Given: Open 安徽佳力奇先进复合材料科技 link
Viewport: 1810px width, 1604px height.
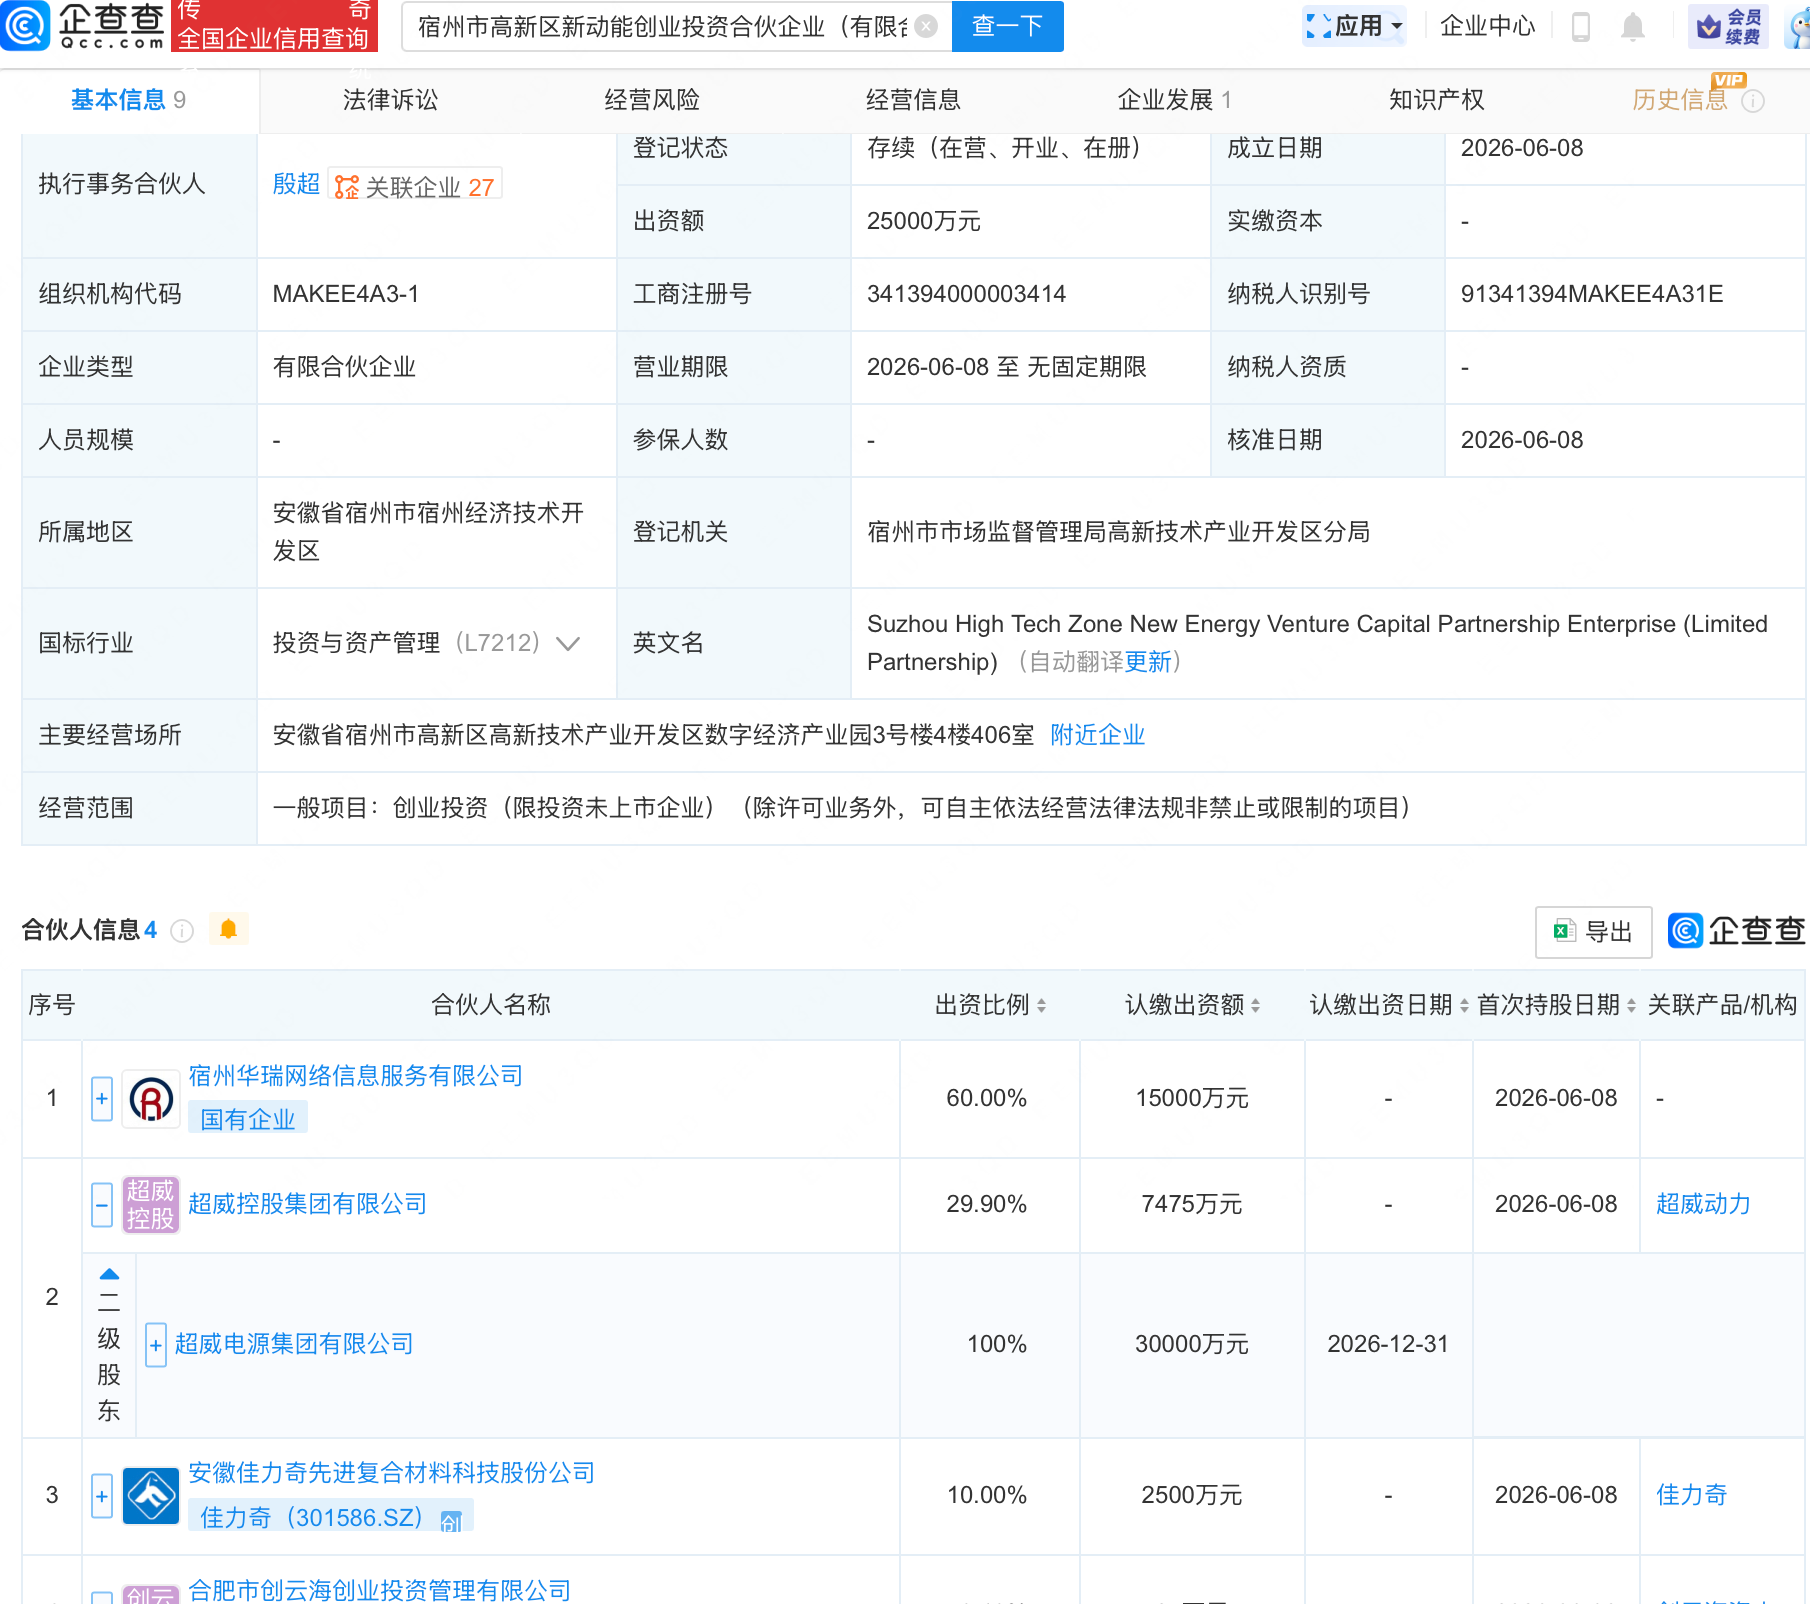Looking at the screenshot, I should tap(392, 1473).
